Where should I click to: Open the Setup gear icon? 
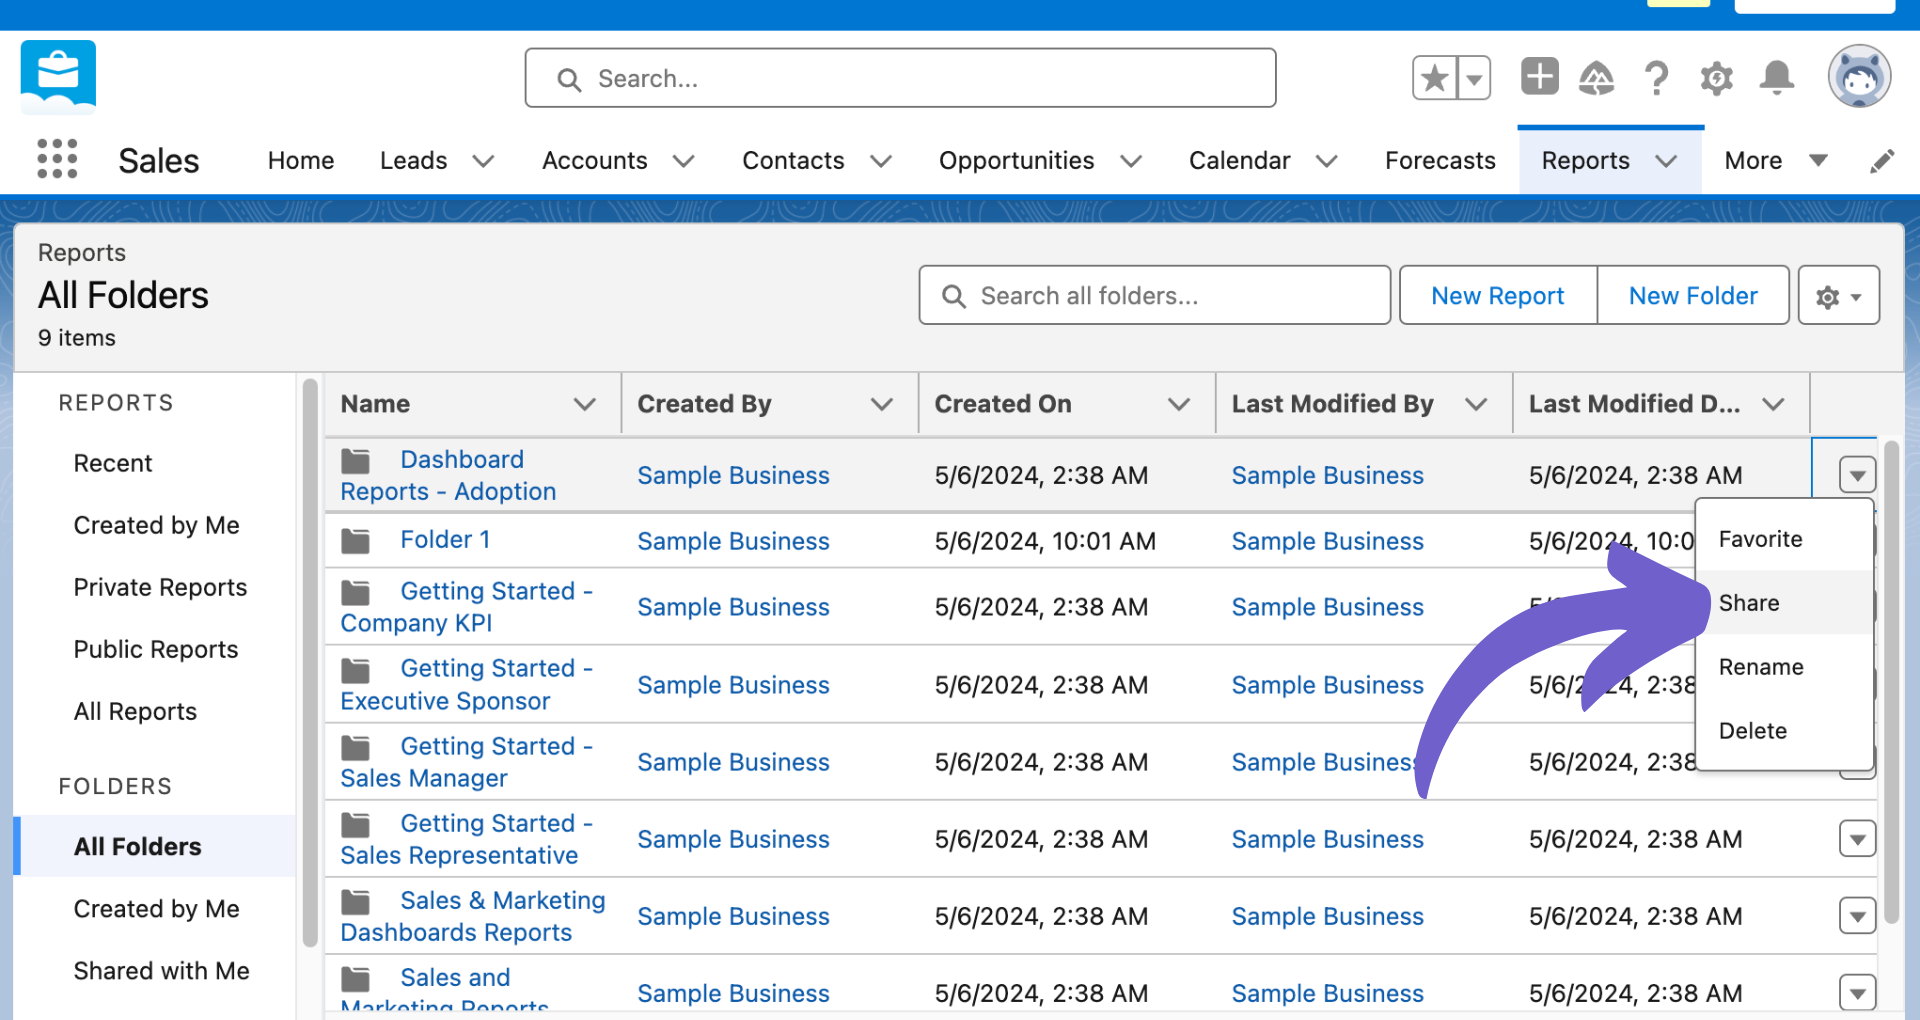(1716, 78)
